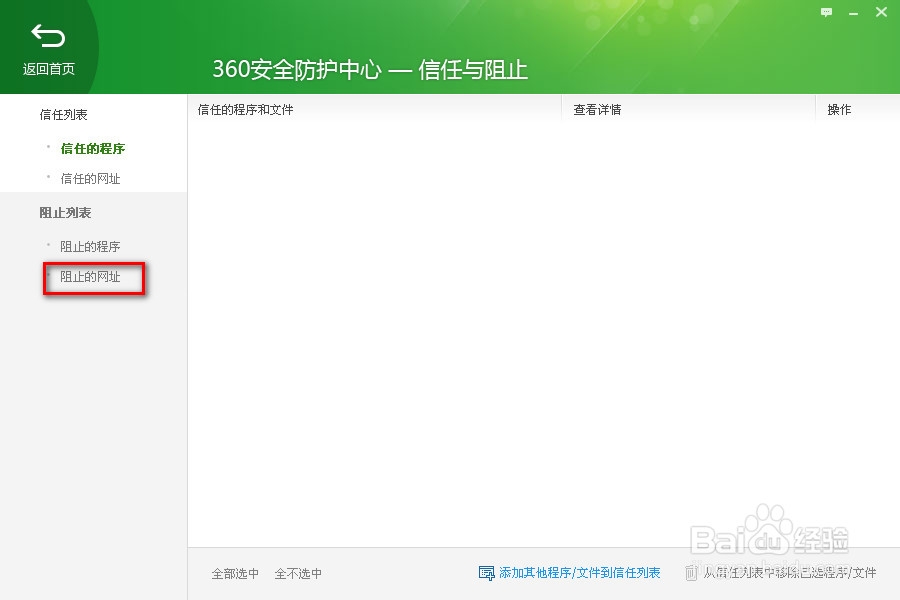The width and height of the screenshot is (900, 600).
Task: Click the 查看详情 column header
Action: tap(597, 110)
